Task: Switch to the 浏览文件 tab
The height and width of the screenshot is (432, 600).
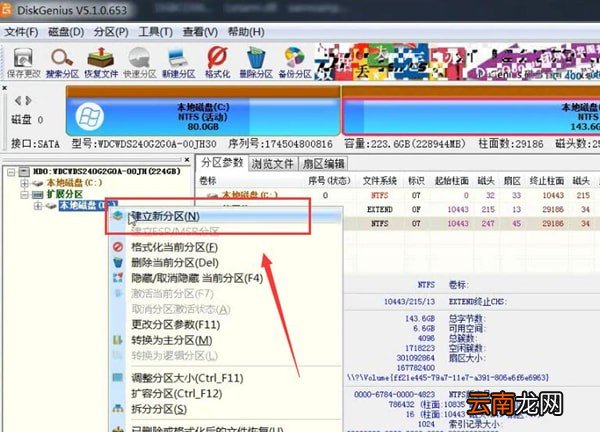Action: 272,164
